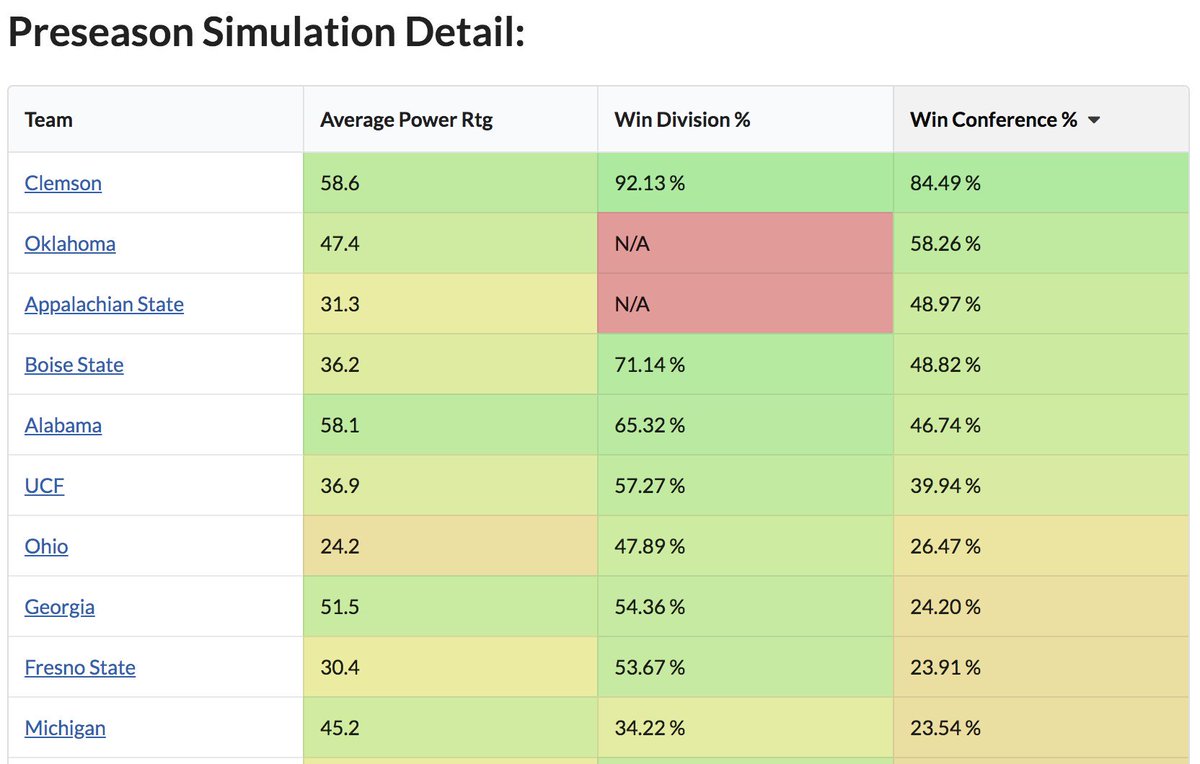Screen dimensions: 1200x764
Task: Sort by Average Power Rtg column header
Action: 451,120
